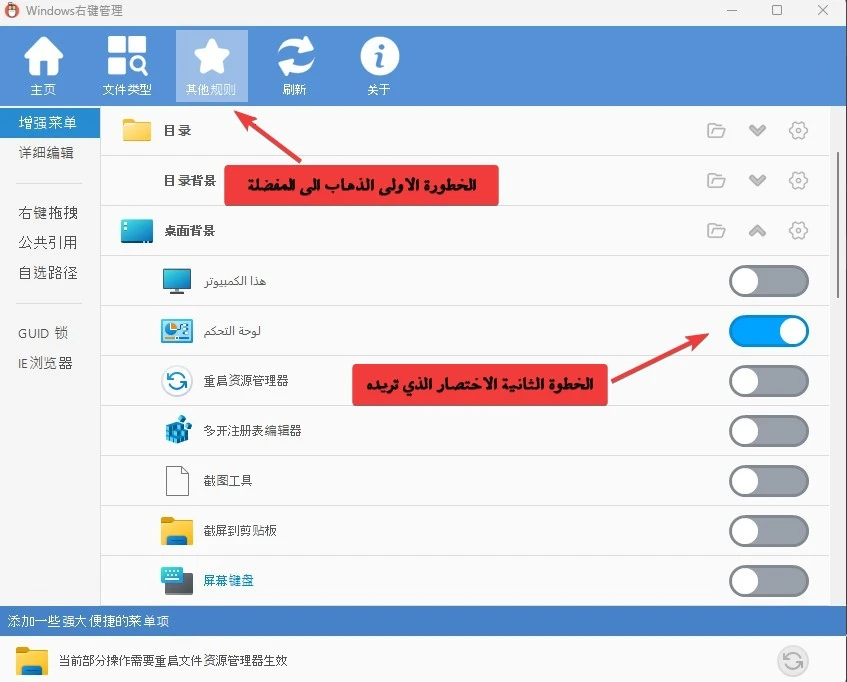This screenshot has width=847, height=682.
Task: Click the Control Panel icon in the لوحة التحكم row
Action: 177,331
